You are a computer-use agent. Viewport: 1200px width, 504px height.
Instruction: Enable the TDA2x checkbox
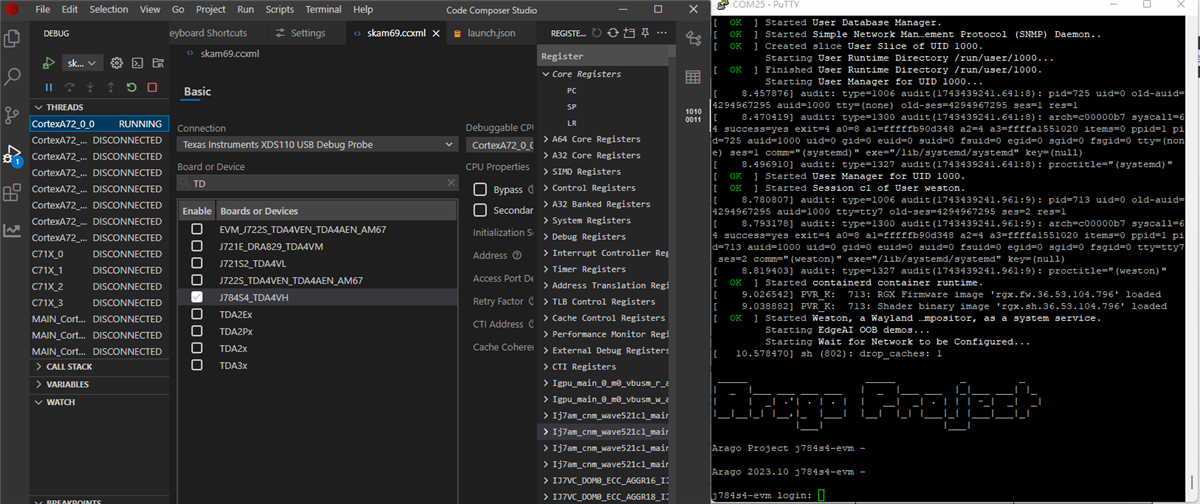click(x=197, y=349)
